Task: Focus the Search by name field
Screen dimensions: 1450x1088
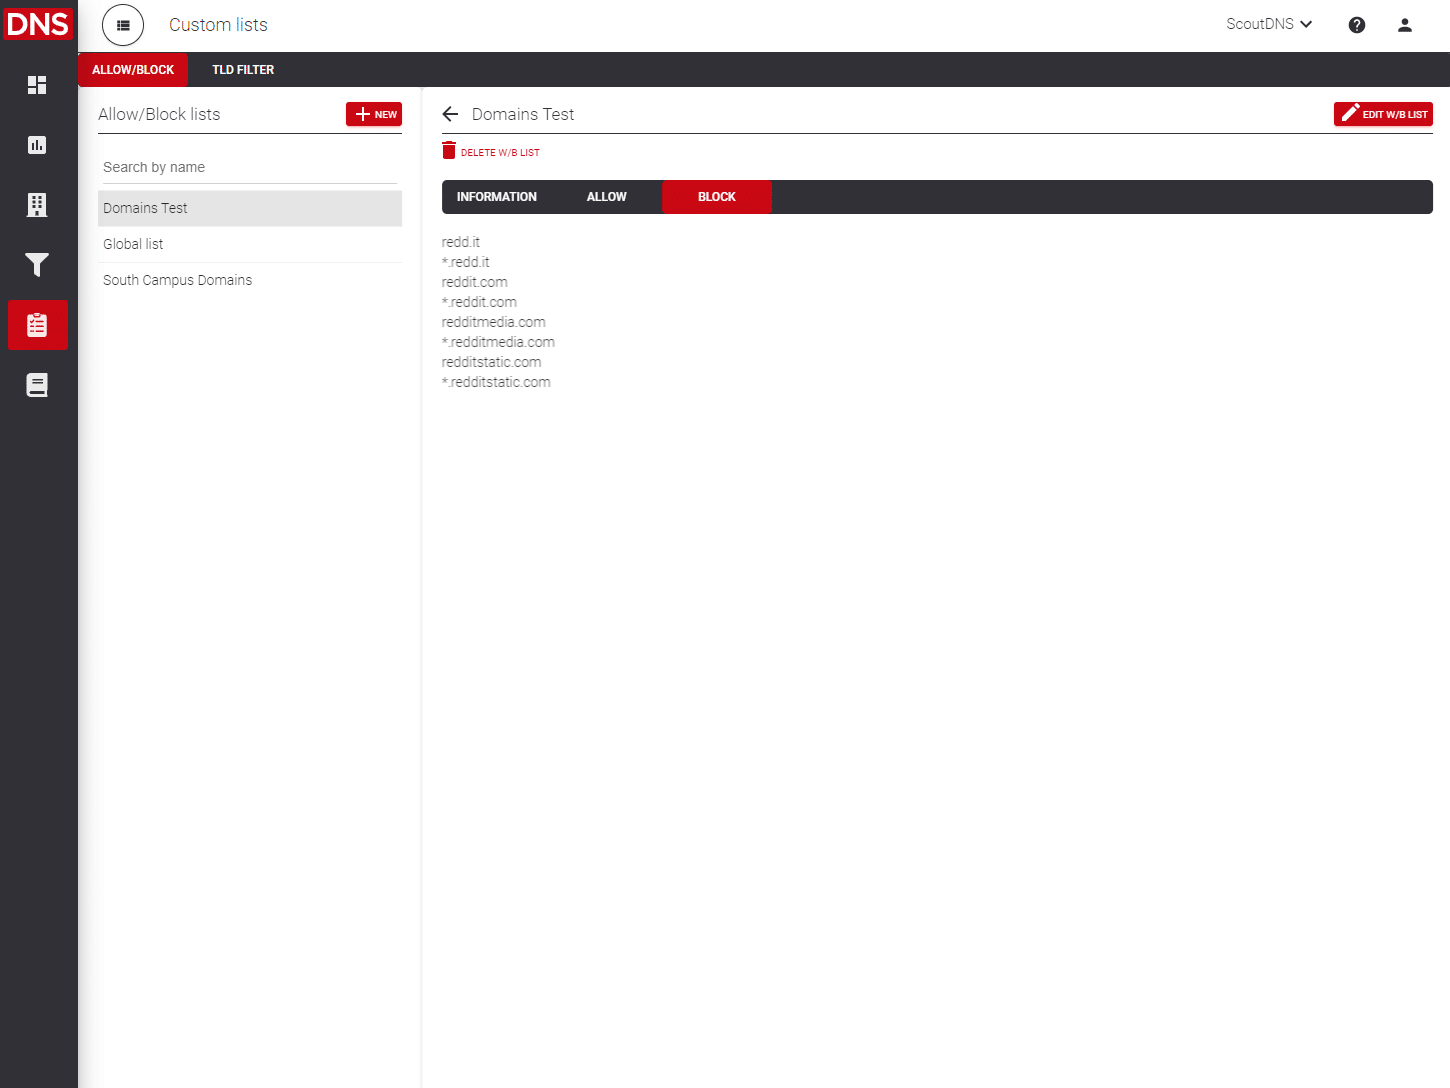Action: click(250, 167)
